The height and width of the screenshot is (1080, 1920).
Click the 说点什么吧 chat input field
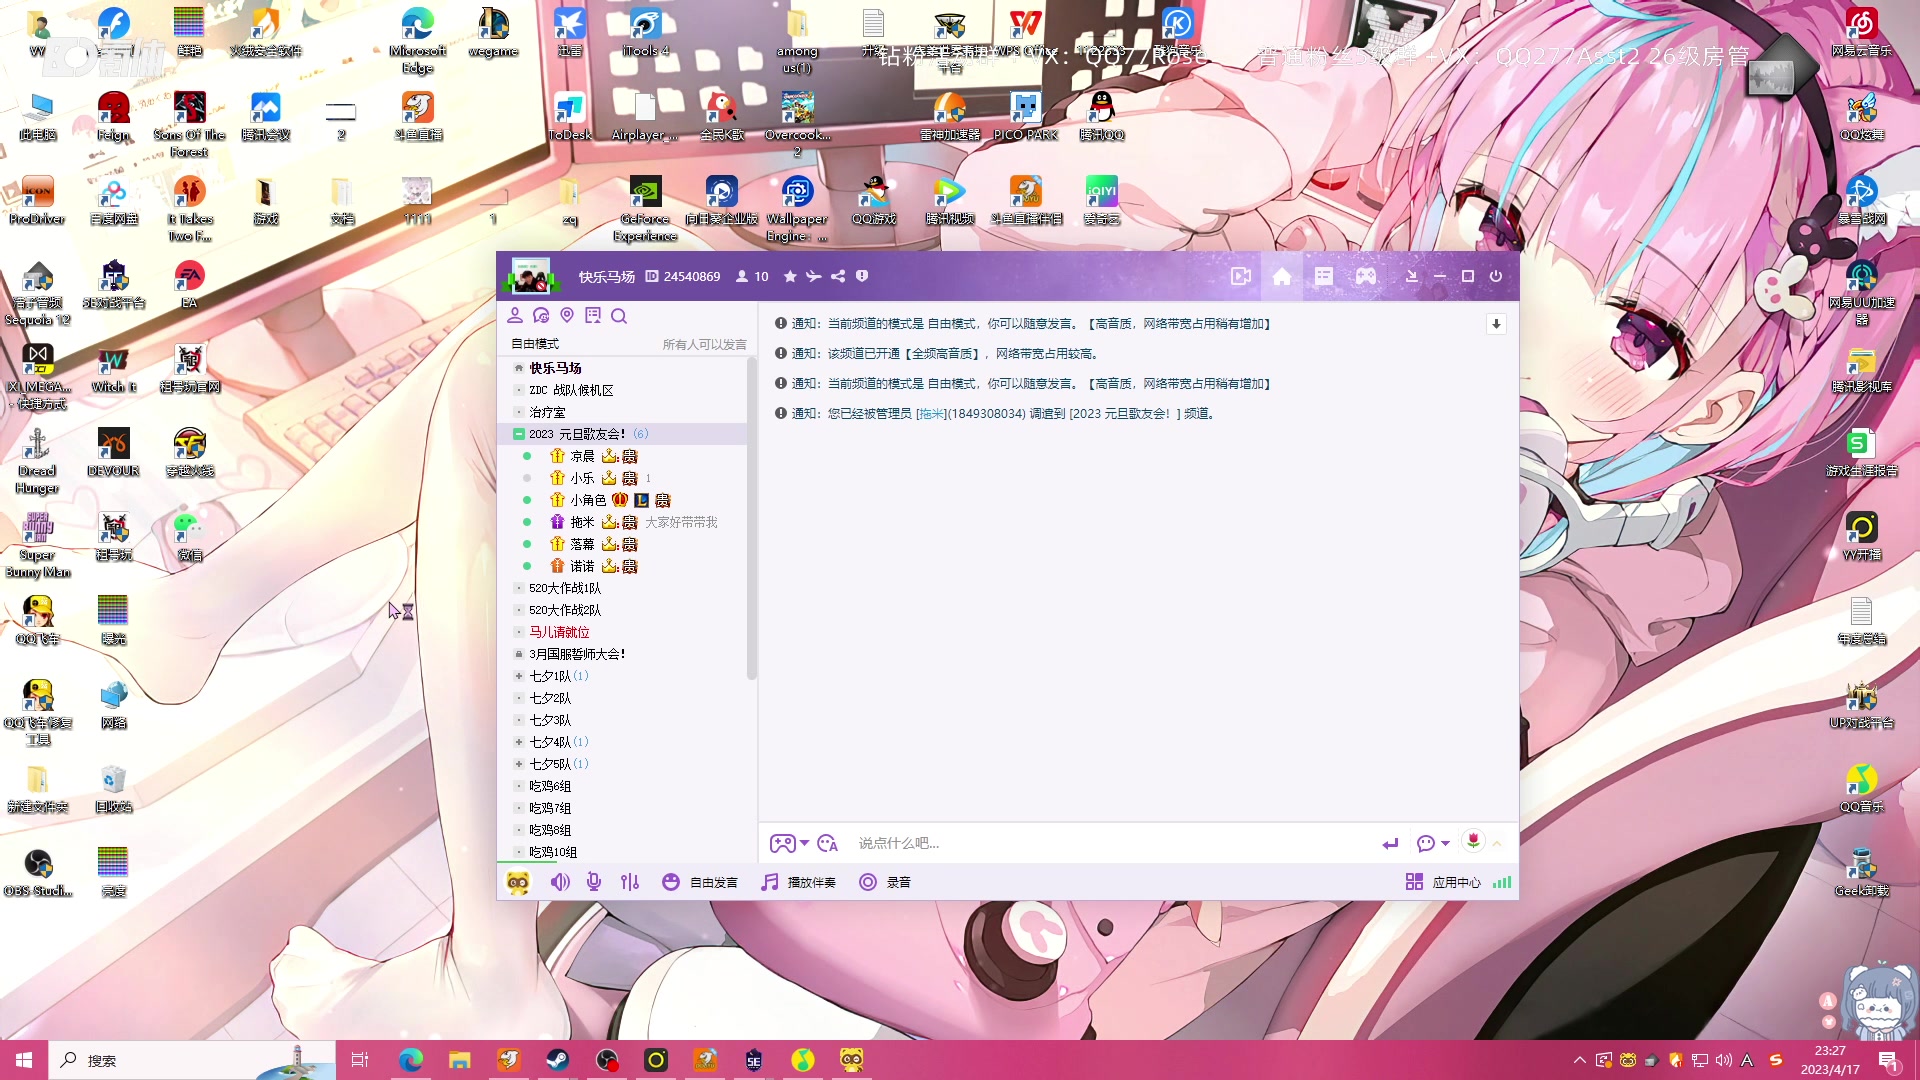tap(1110, 843)
